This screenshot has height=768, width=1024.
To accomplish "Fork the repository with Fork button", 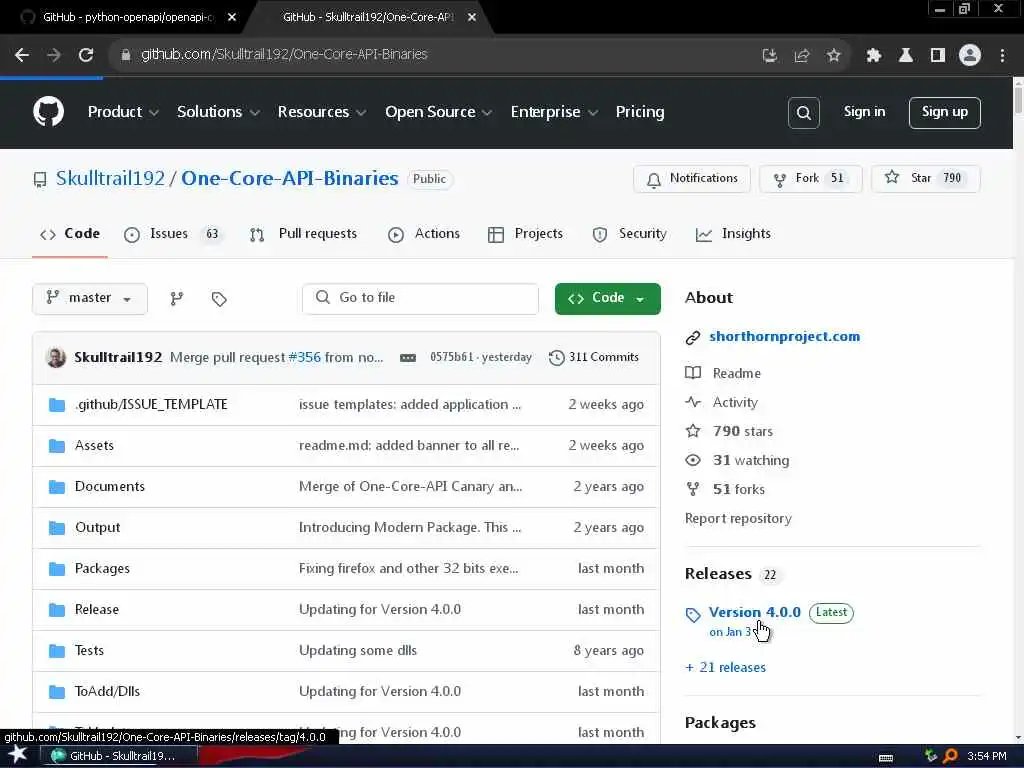I will coord(810,178).
